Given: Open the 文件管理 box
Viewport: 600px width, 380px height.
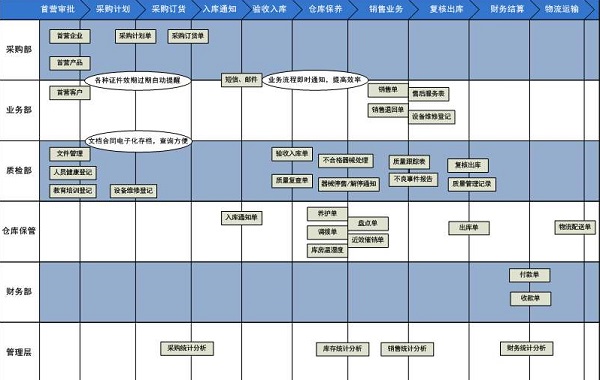Looking at the screenshot, I should click(70, 154).
